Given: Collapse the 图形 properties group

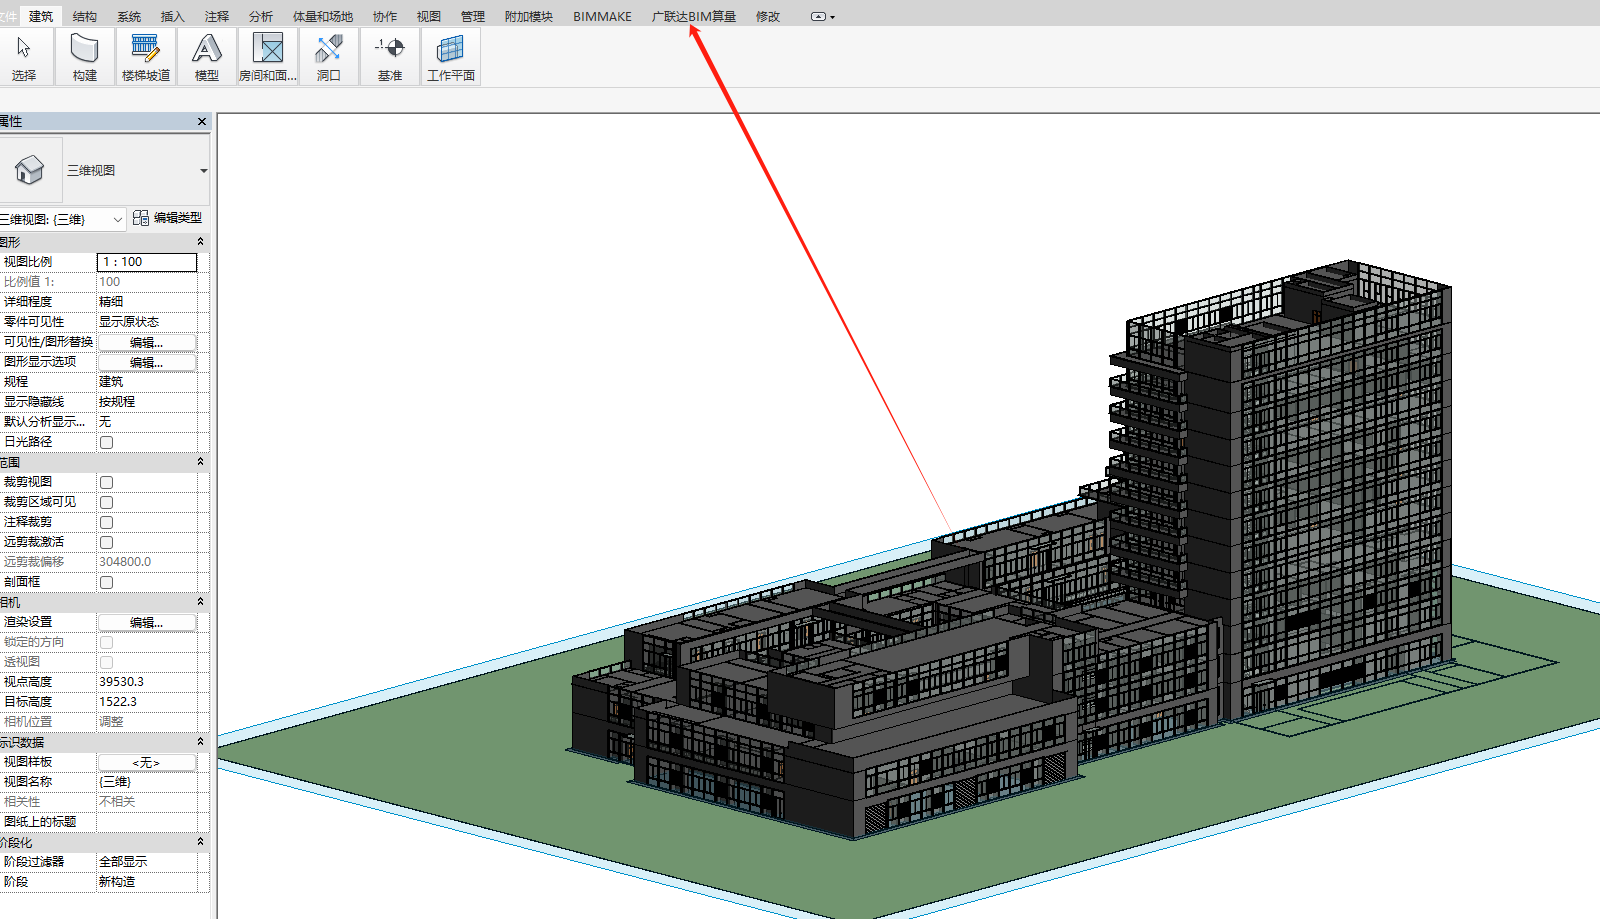Looking at the screenshot, I should (200, 242).
